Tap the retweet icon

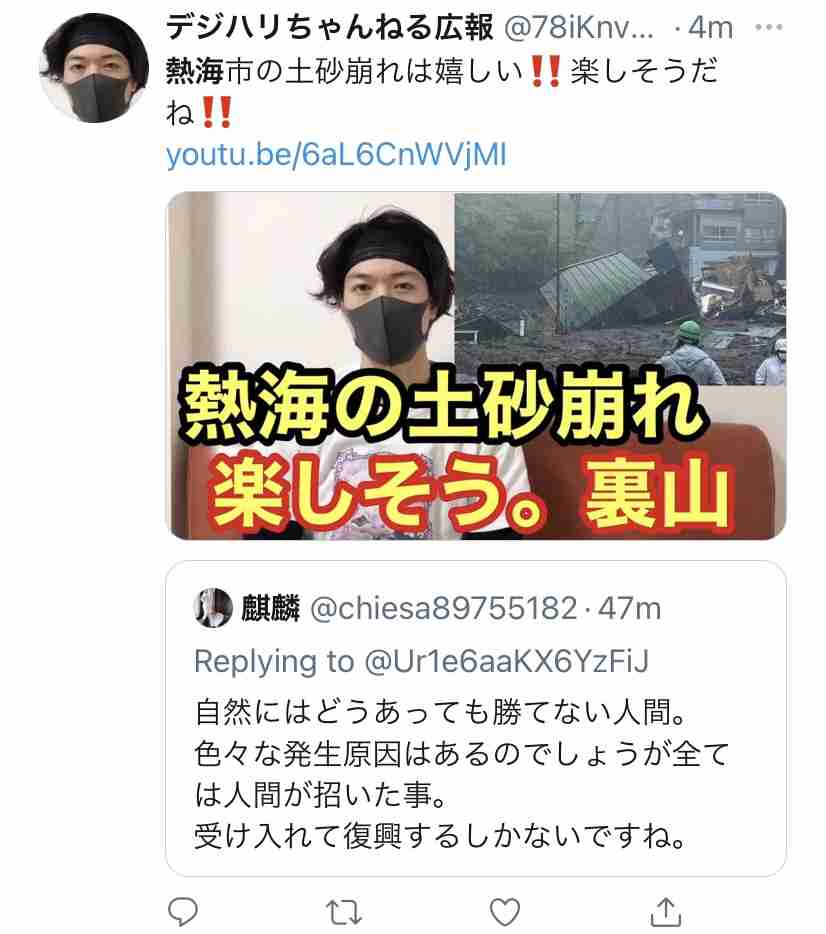[344, 912]
